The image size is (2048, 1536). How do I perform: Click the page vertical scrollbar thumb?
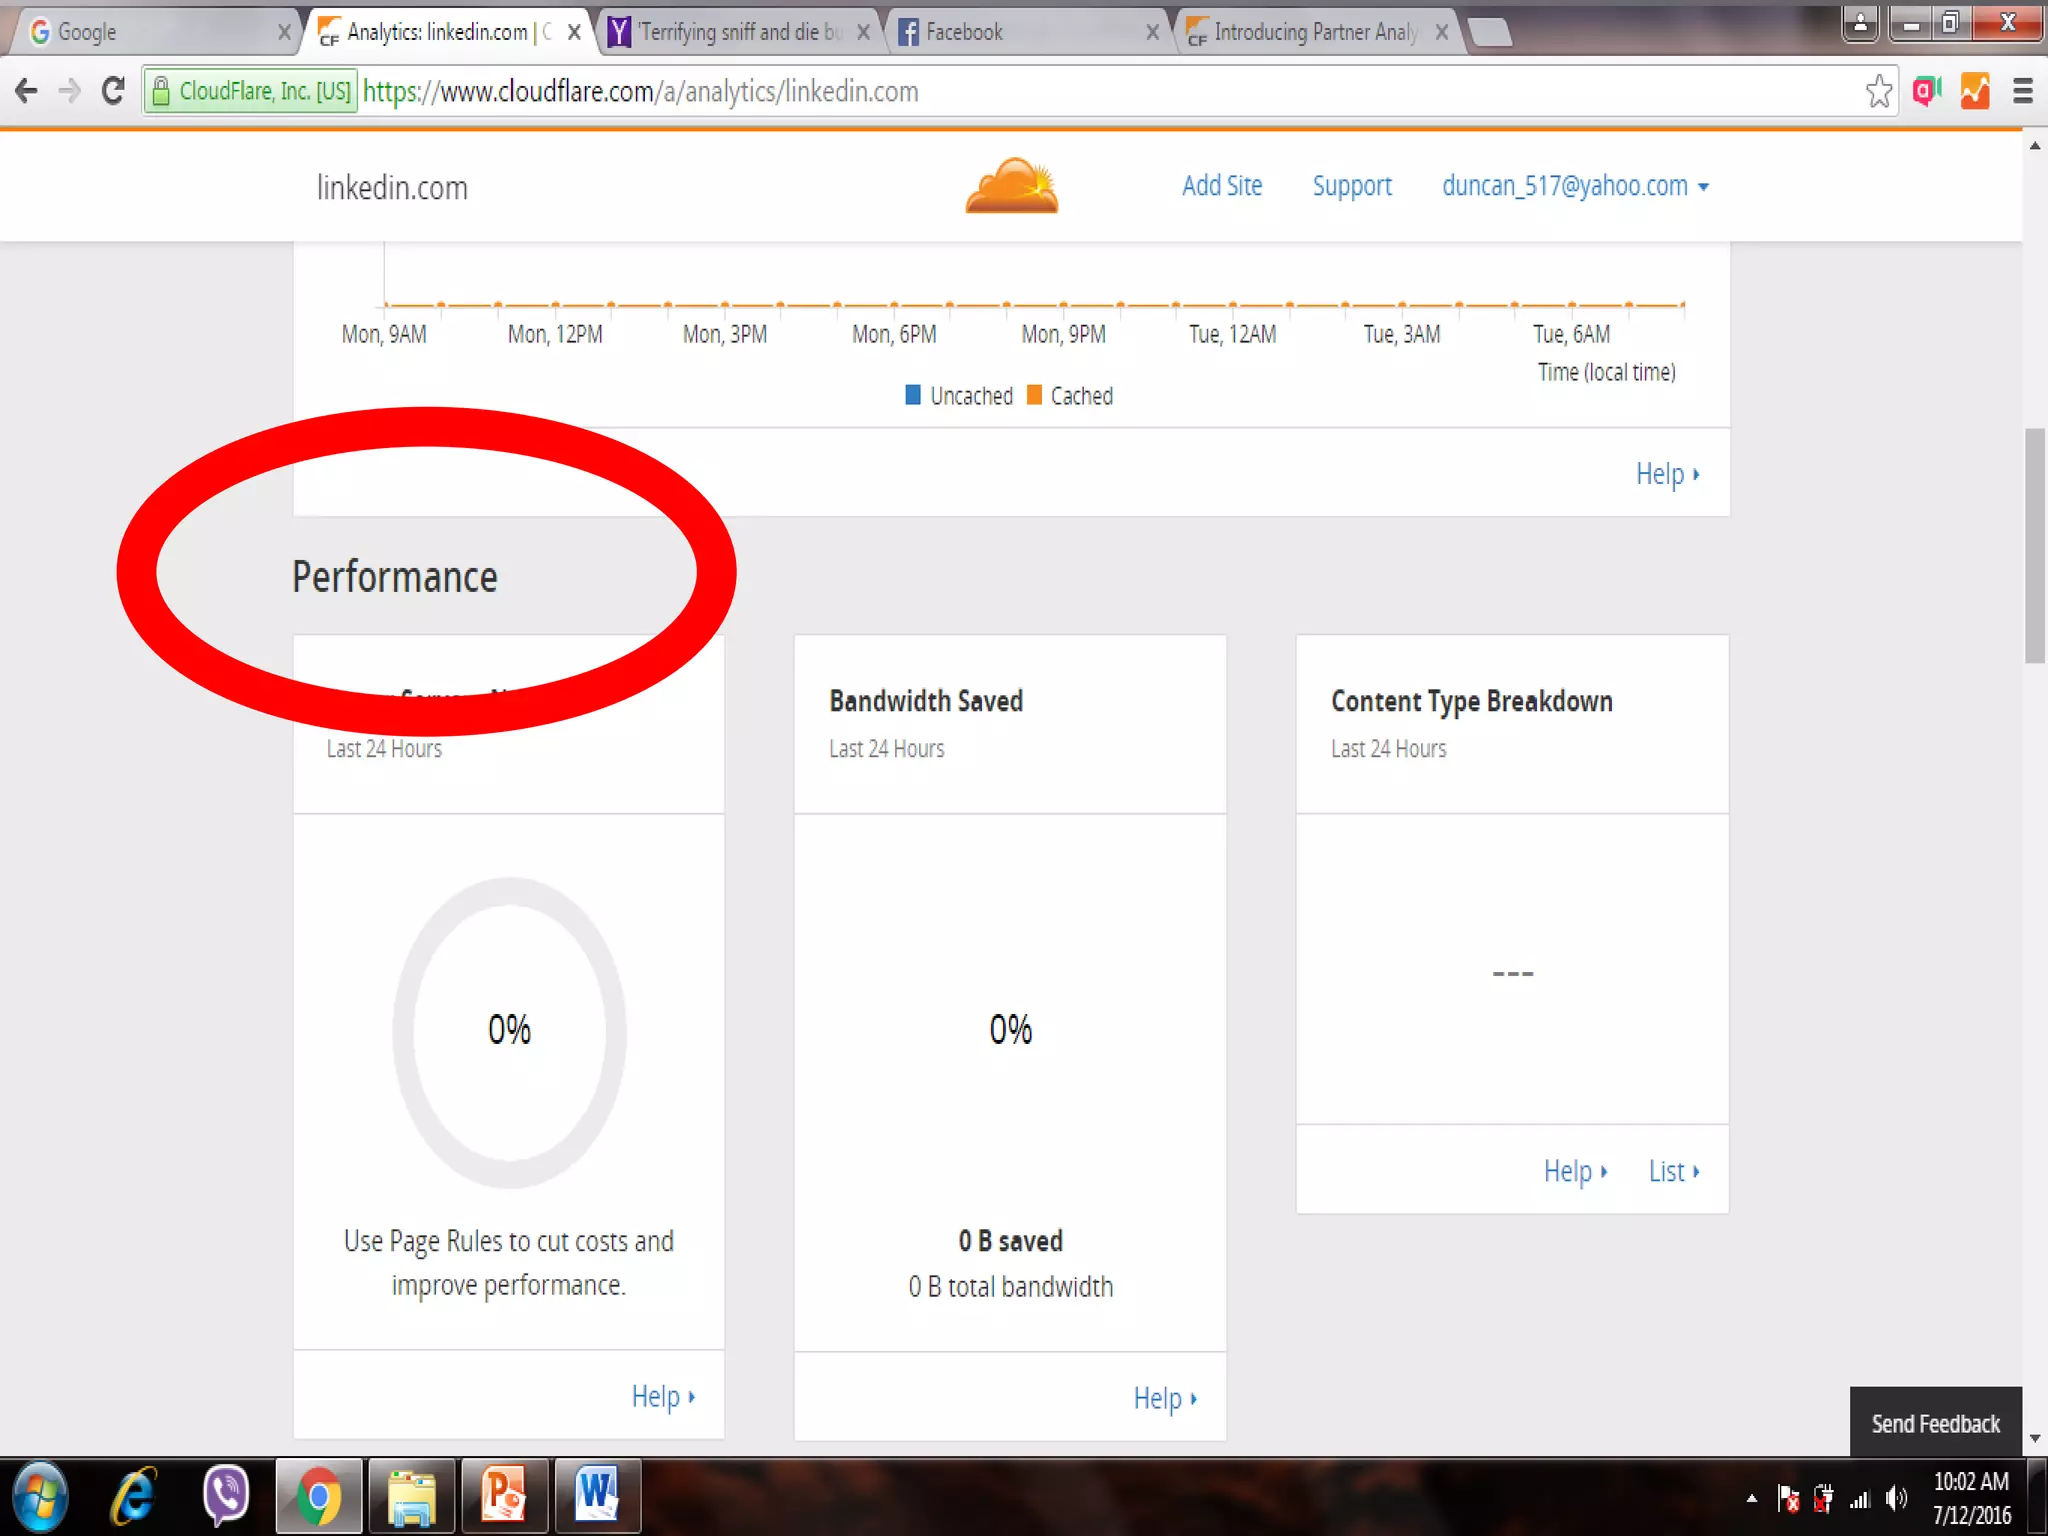2034,545
